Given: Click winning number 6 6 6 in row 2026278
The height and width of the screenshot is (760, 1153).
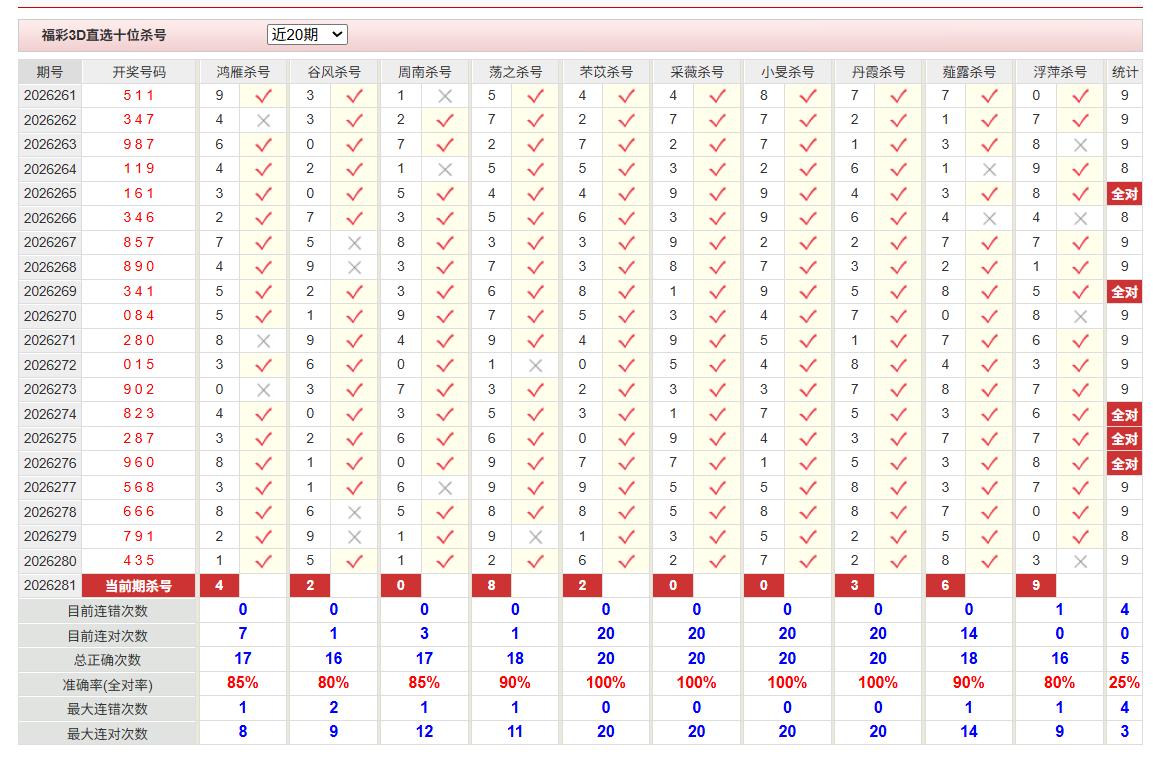Looking at the screenshot, I should pos(139,512).
